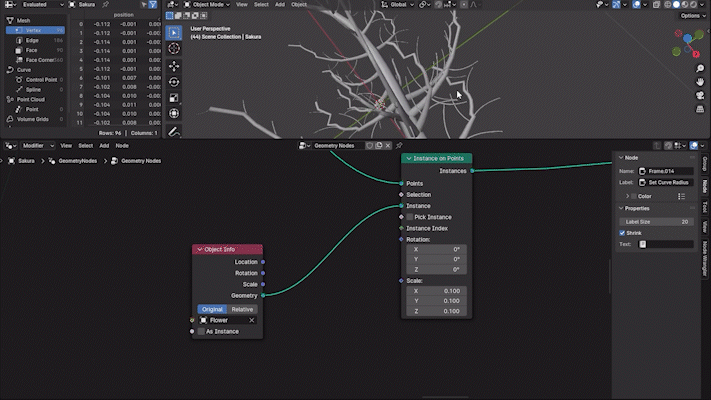This screenshot has width=711, height=400.
Task: Select the Move tool in viewport toolbar
Action: pos(174,66)
